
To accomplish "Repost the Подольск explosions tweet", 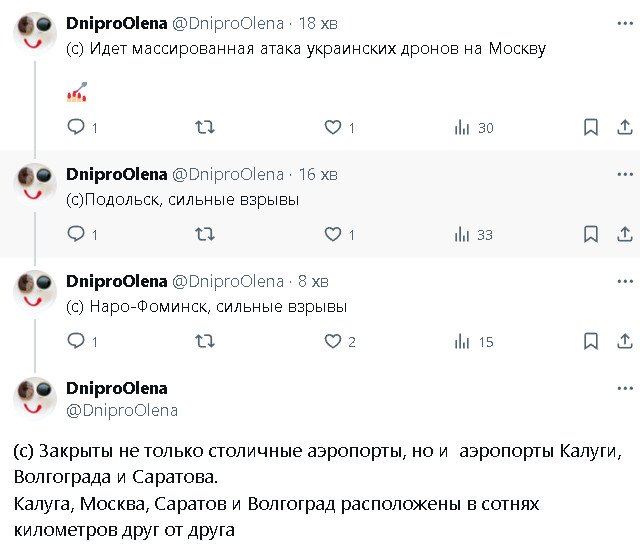I will click(x=204, y=234).
